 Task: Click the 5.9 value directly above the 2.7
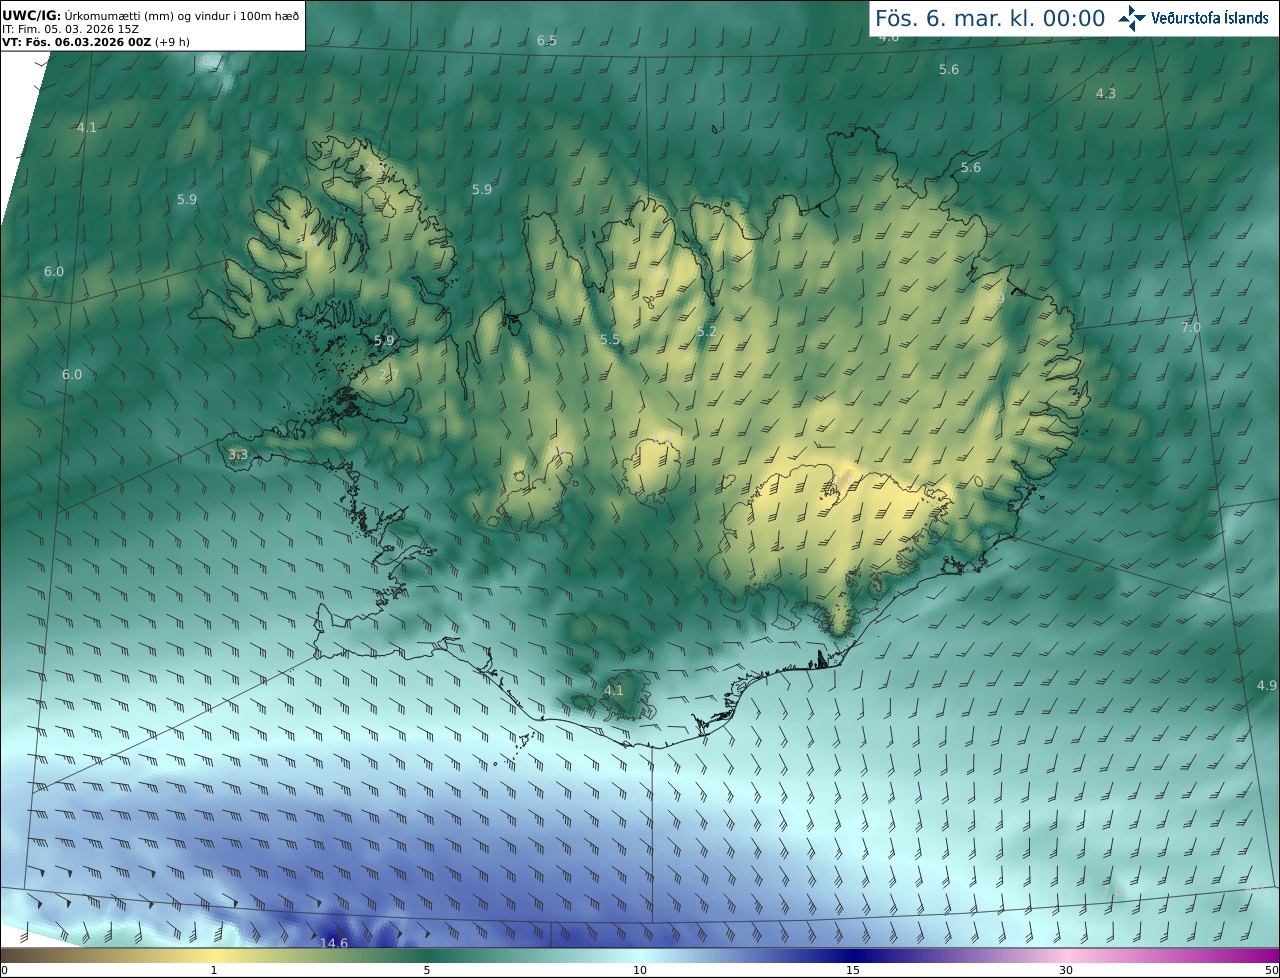384,341
